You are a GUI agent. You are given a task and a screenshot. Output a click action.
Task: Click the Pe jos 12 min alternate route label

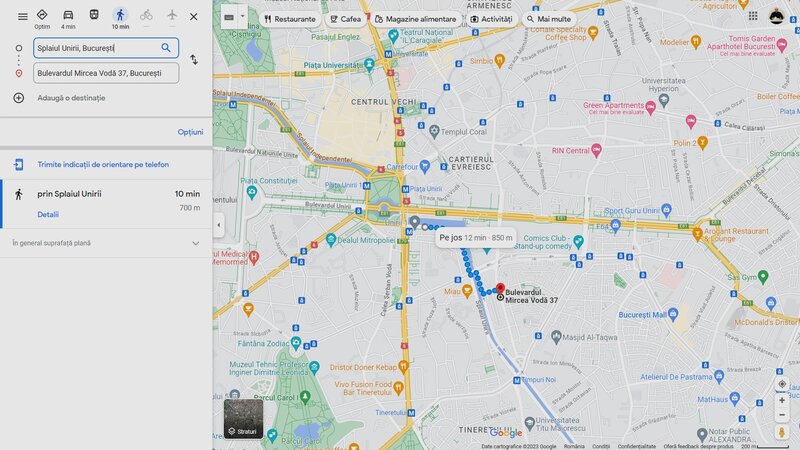tap(476, 238)
